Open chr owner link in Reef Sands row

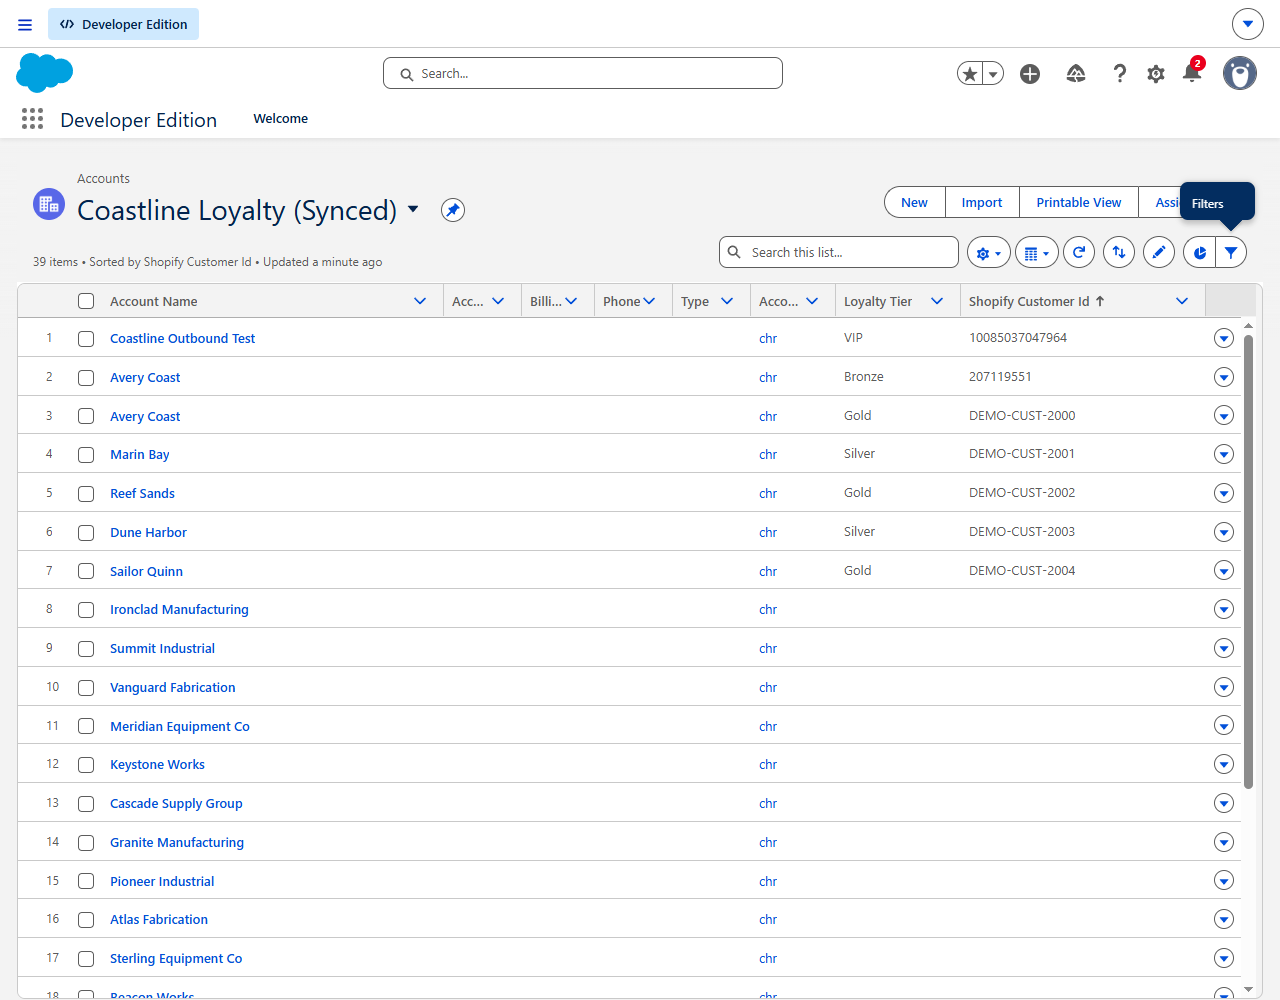click(x=768, y=494)
